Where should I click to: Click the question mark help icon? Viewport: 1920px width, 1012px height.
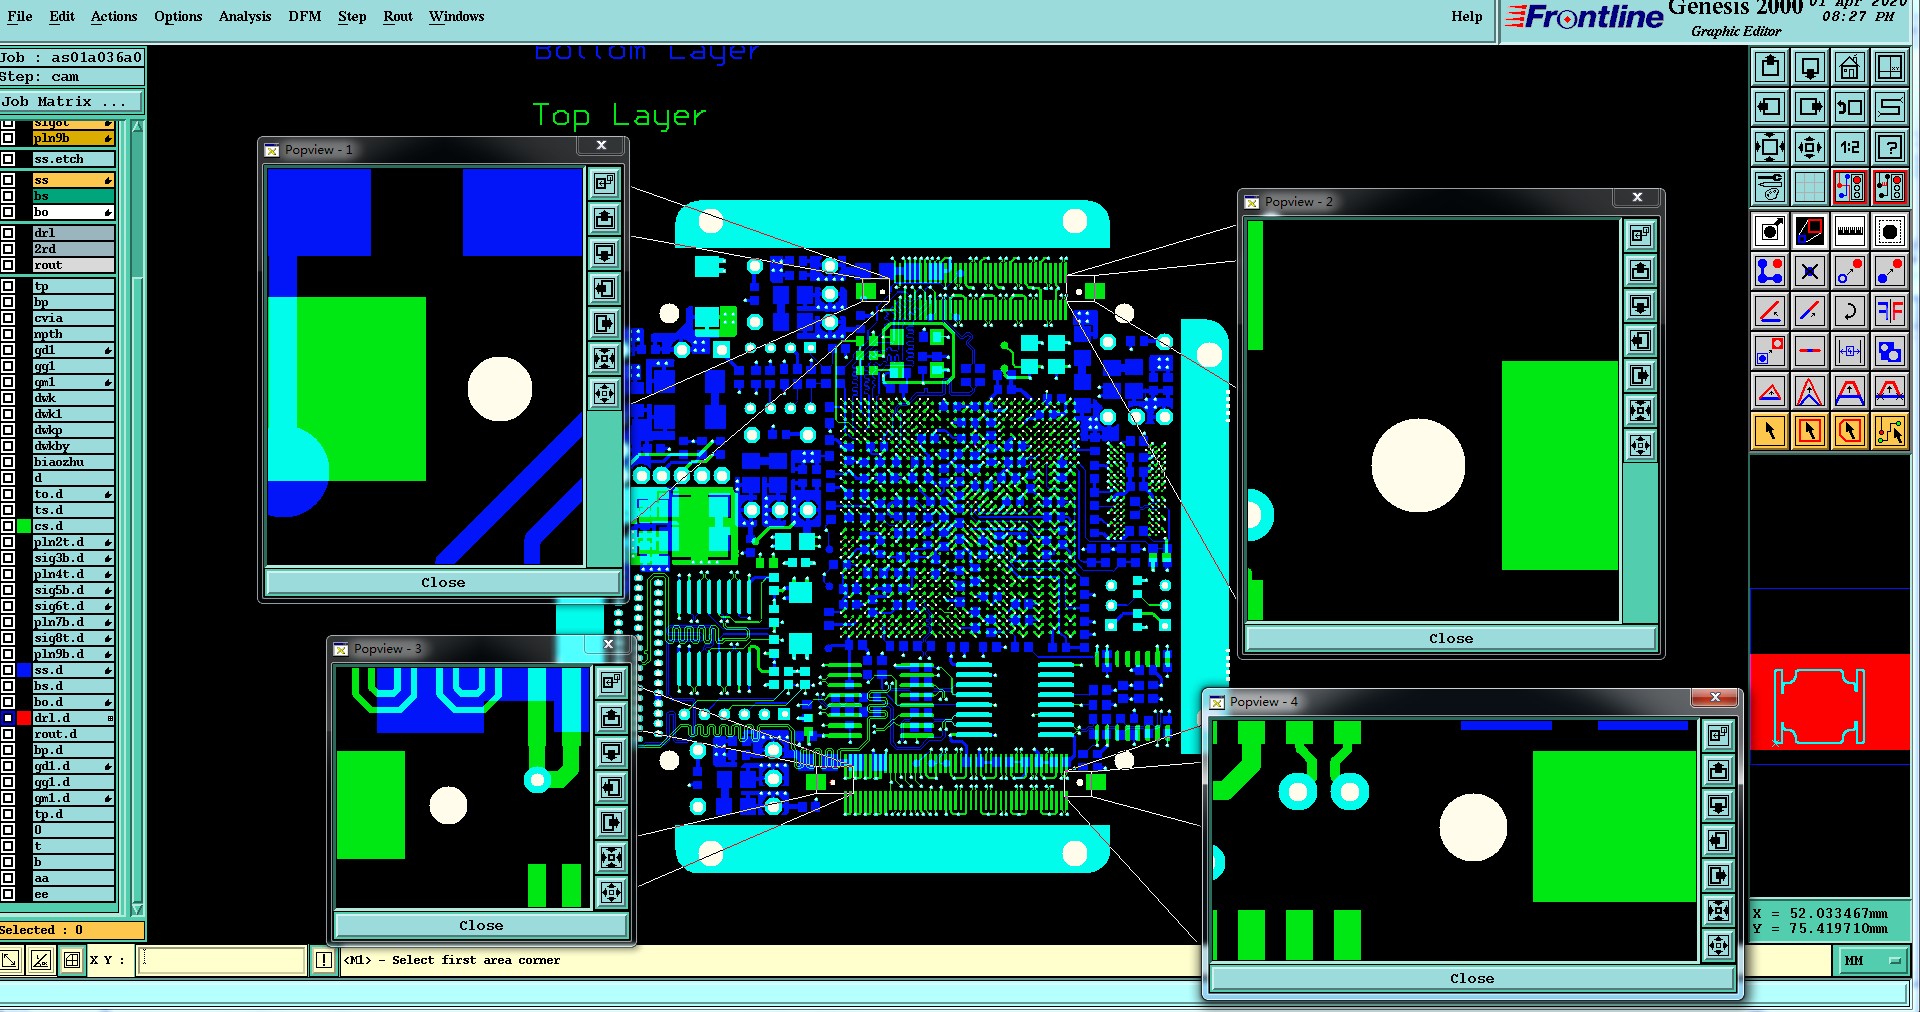click(1890, 147)
